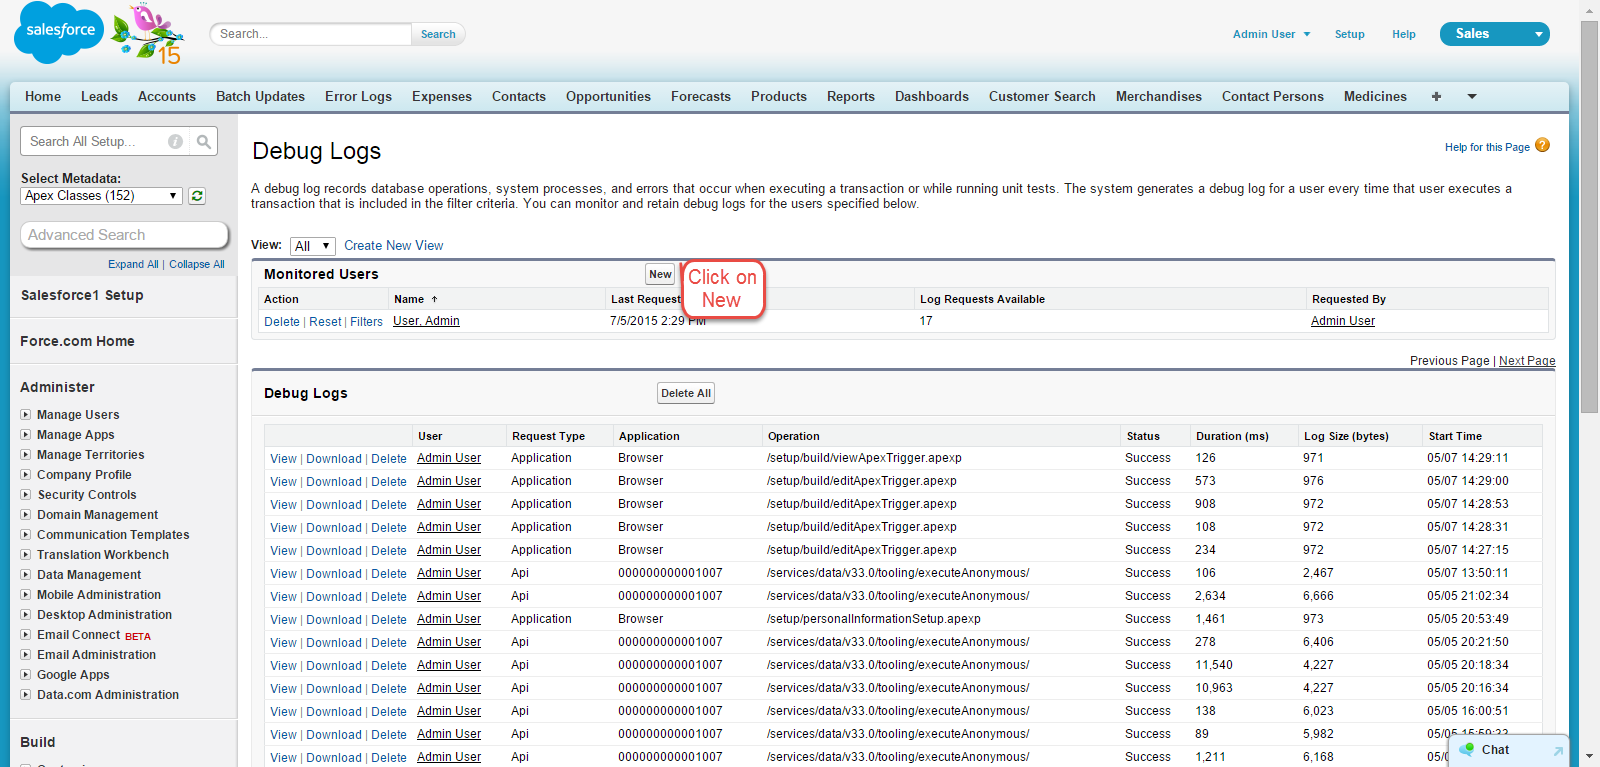The height and width of the screenshot is (767, 1600).
Task: Expand the Manage Users tree node
Action: 26,415
